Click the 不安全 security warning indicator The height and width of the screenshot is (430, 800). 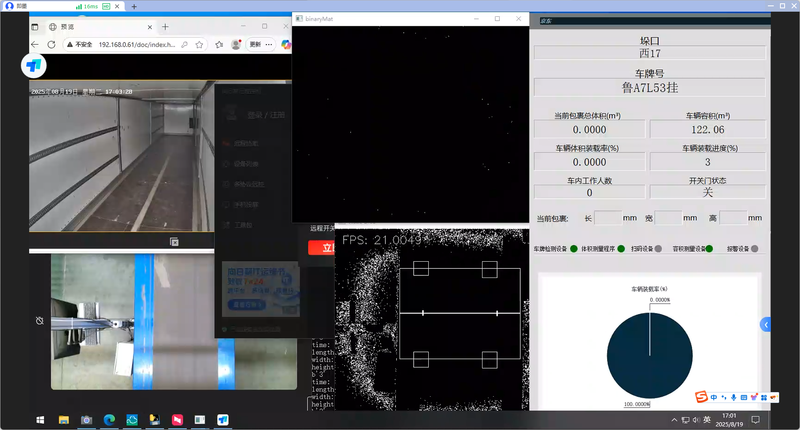(80, 44)
